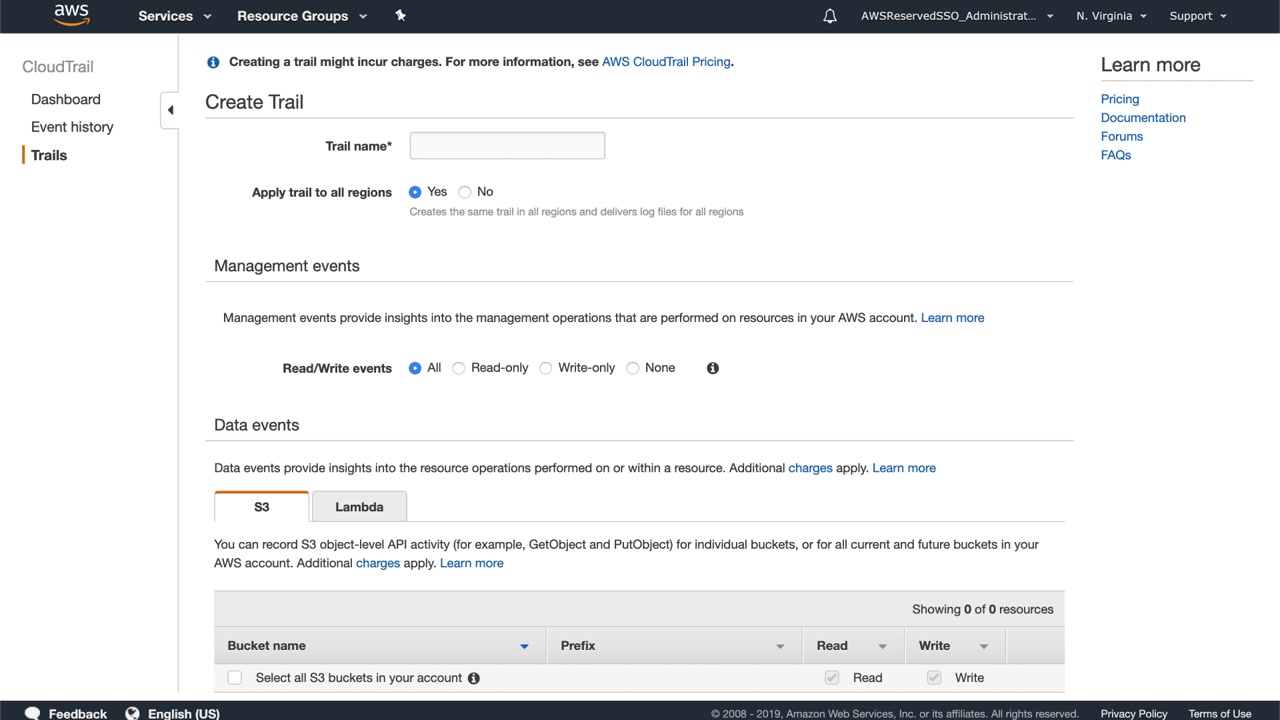1280x720 pixels.
Task: Click the Trail name text field
Action: [507, 146]
